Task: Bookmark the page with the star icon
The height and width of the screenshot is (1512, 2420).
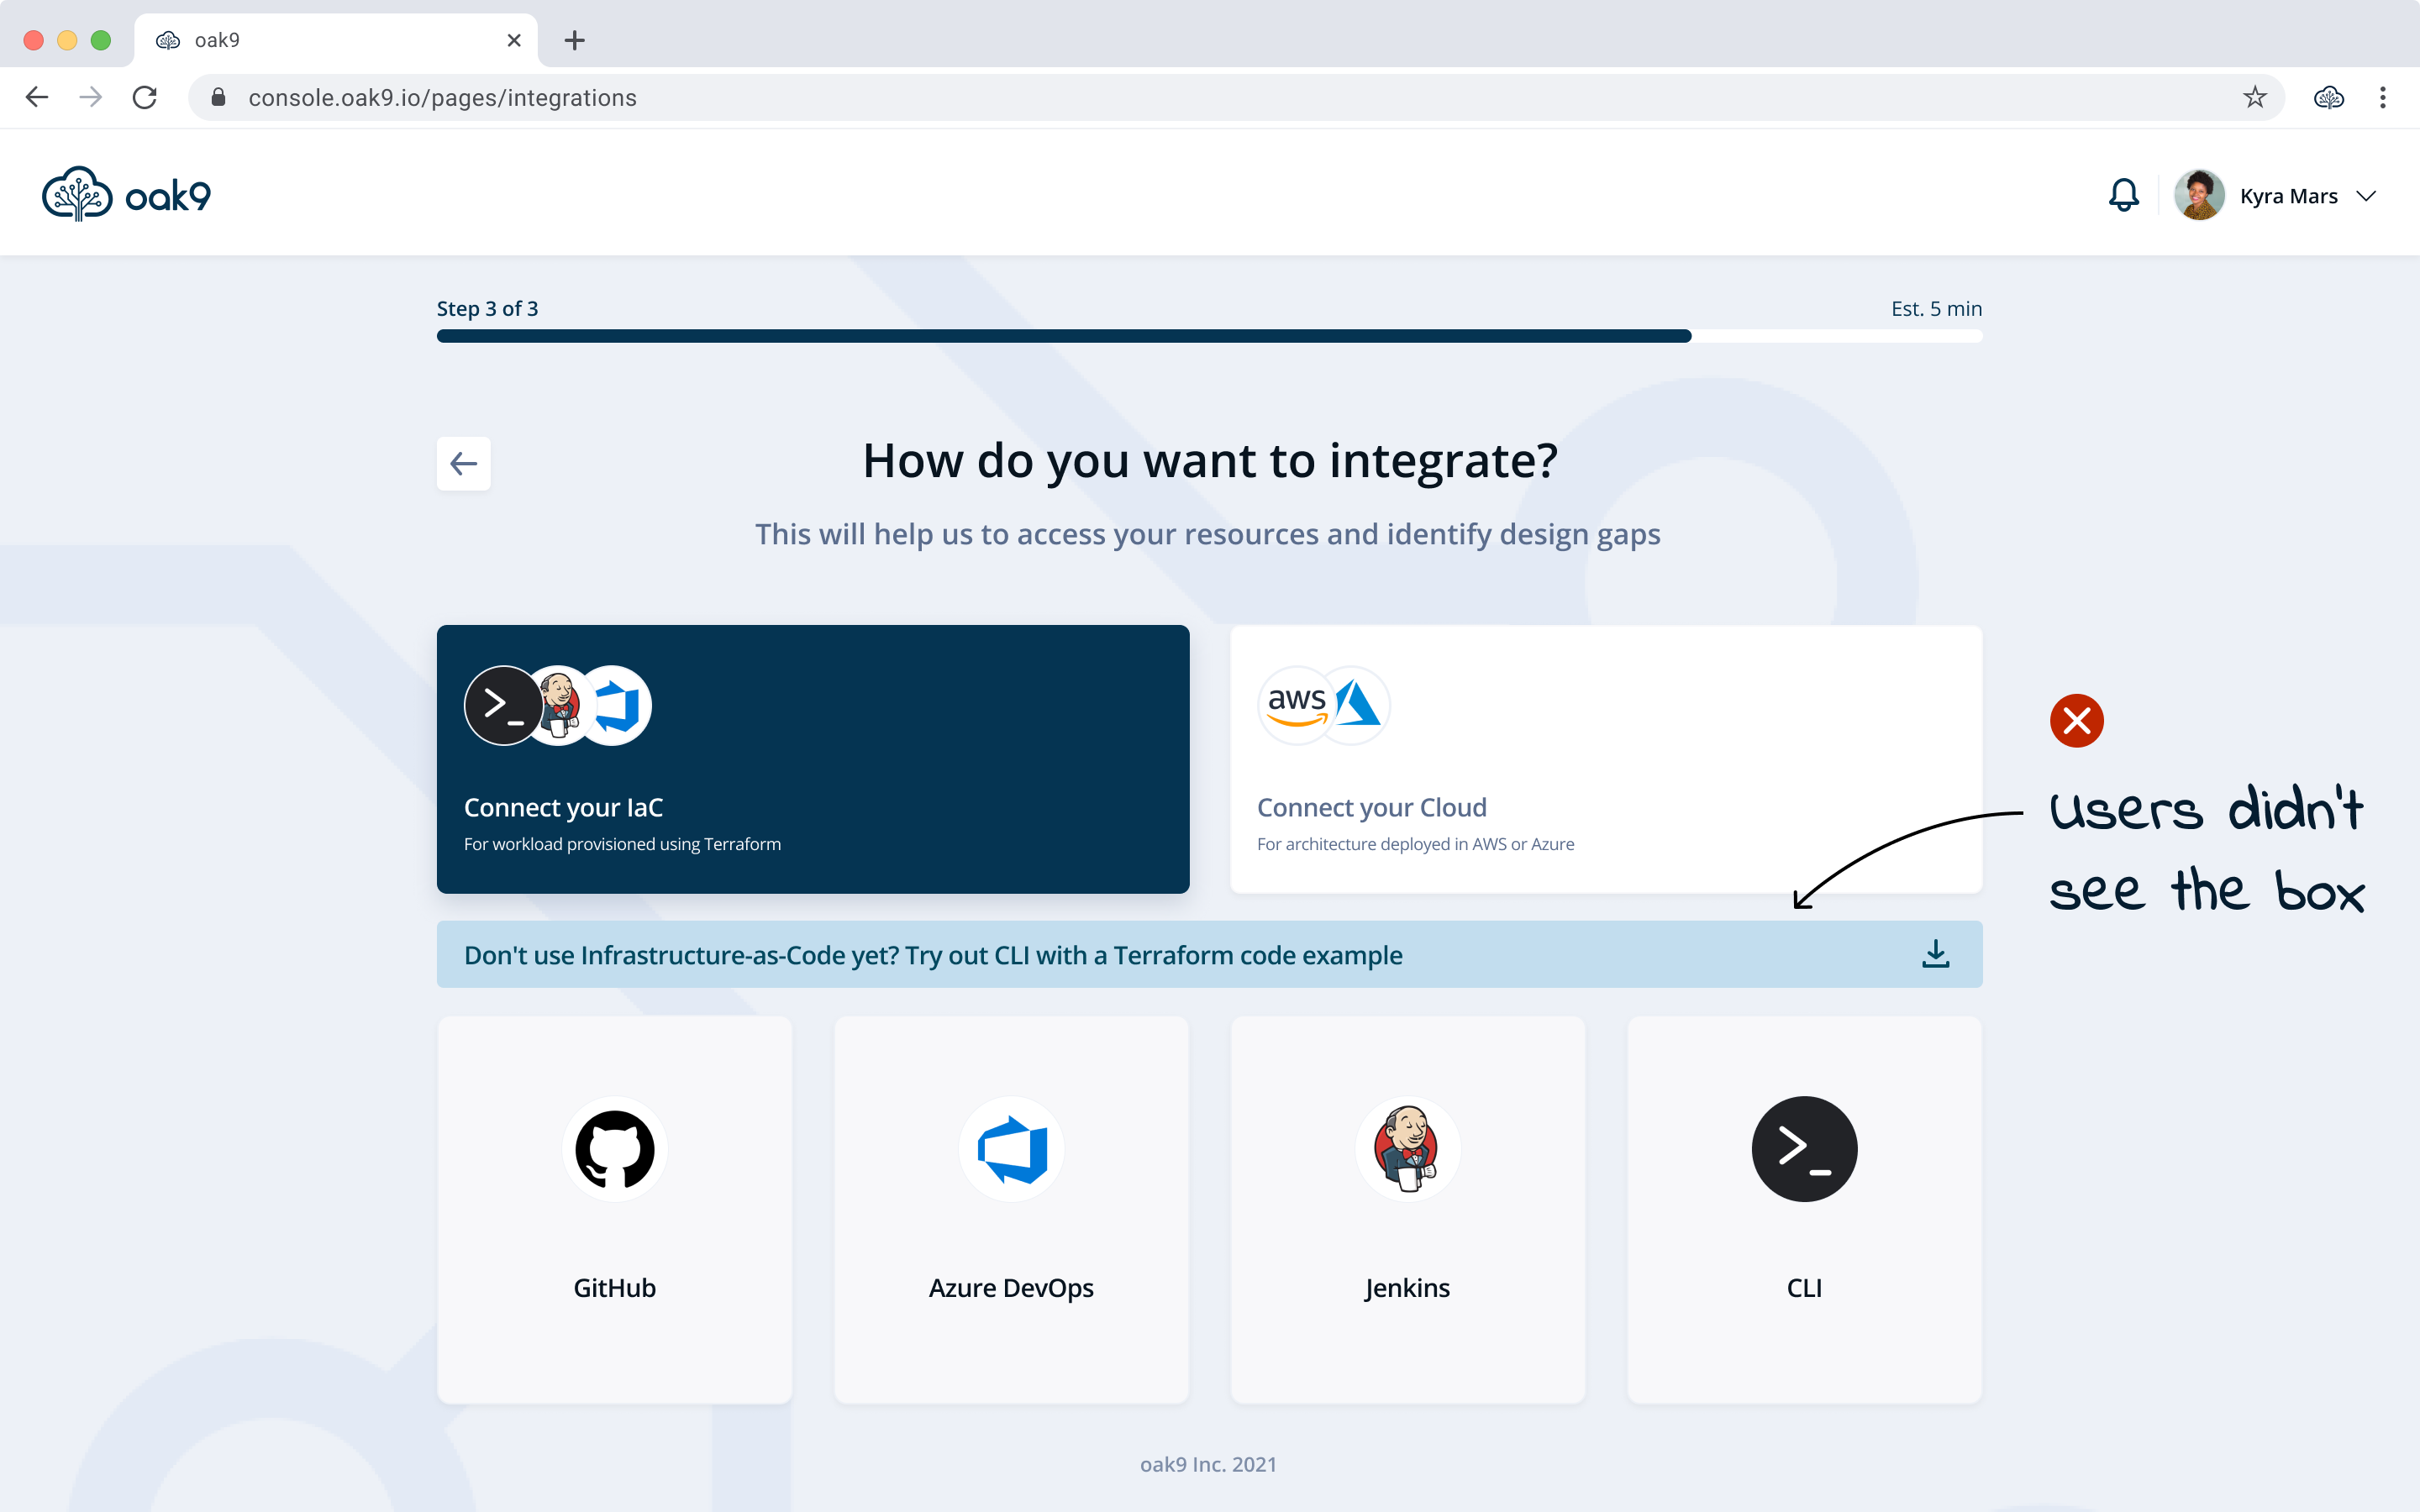Action: coord(2254,97)
